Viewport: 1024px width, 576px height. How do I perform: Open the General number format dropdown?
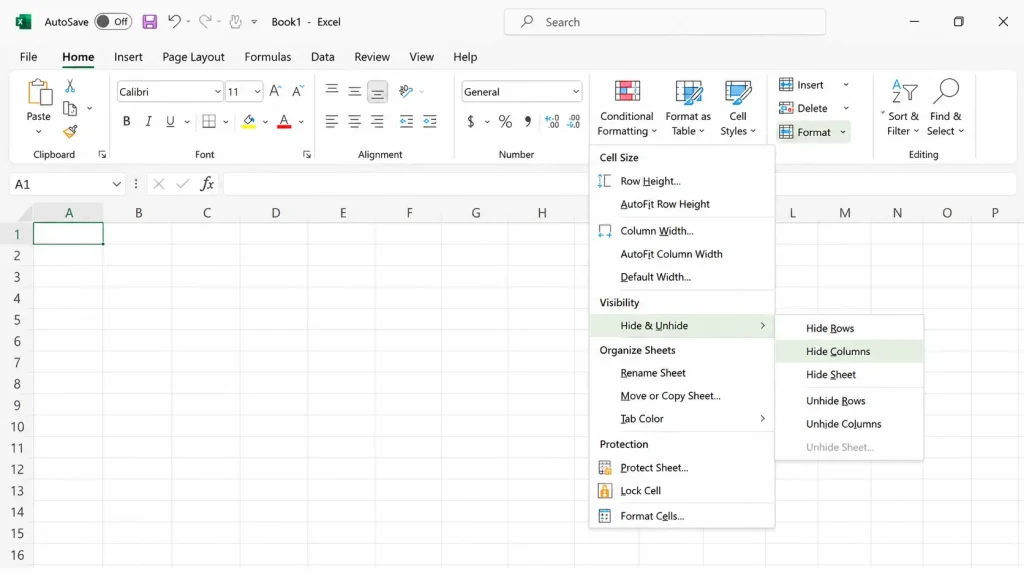coord(575,91)
